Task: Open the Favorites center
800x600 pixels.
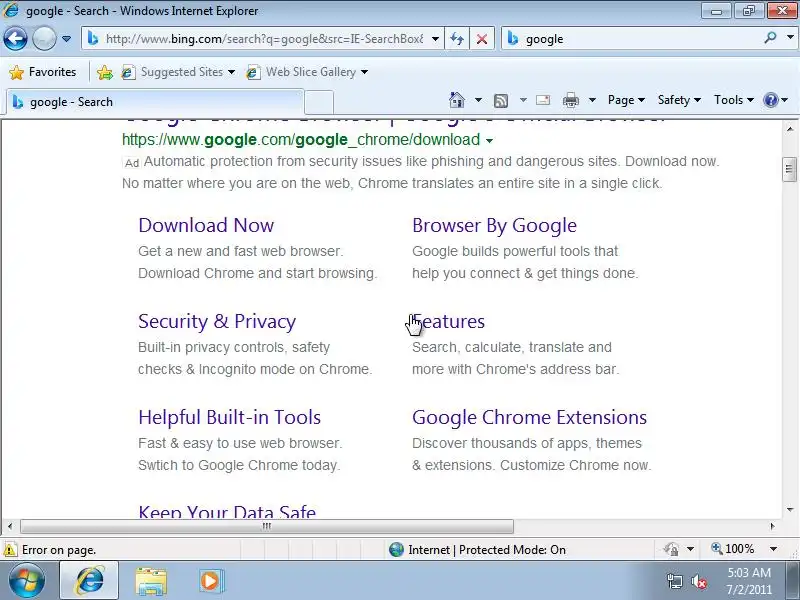Action: coord(43,72)
